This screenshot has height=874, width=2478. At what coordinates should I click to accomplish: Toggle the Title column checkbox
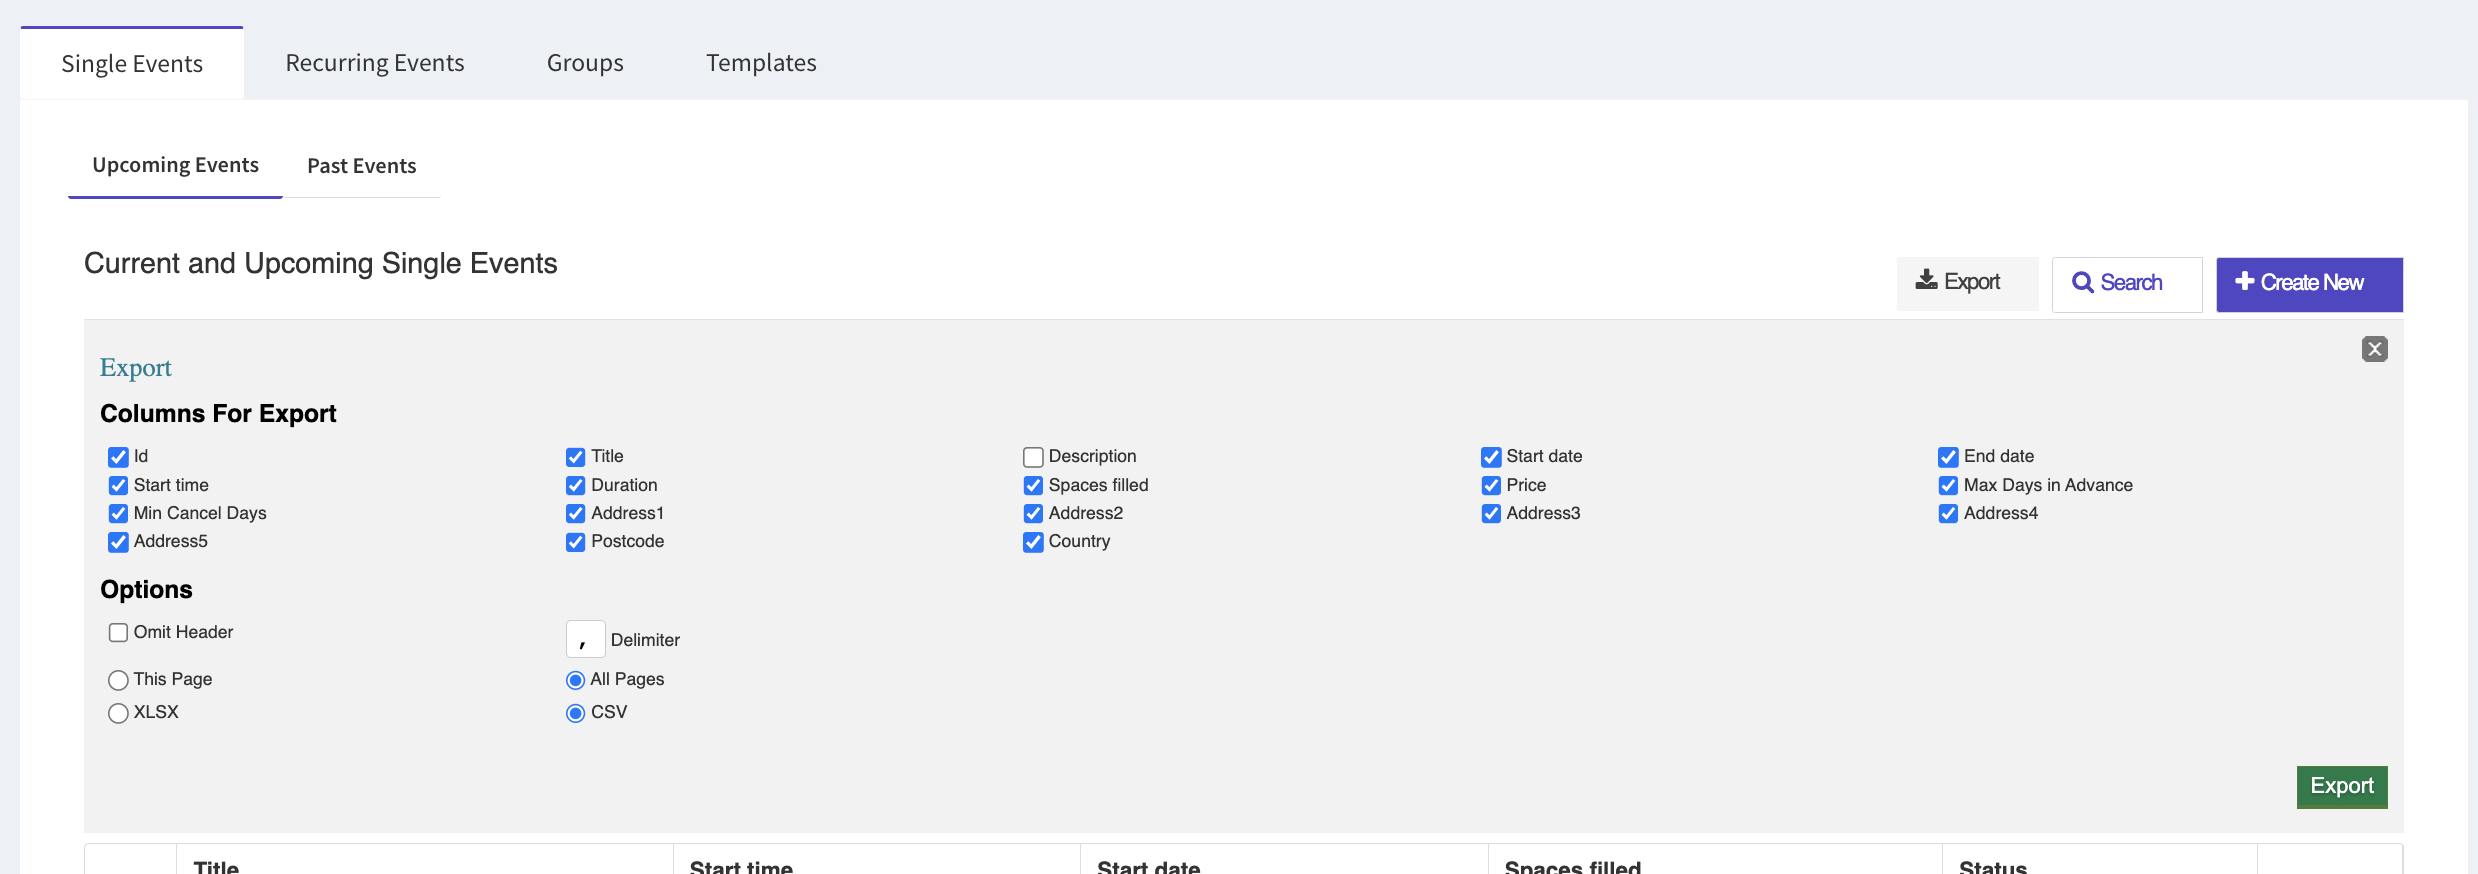(x=575, y=457)
